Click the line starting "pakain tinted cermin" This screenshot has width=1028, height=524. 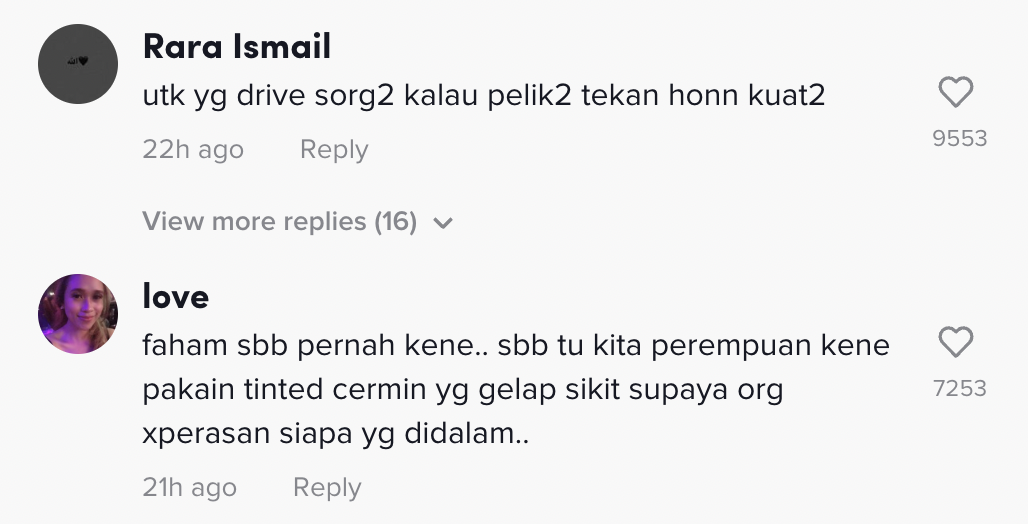(462, 390)
